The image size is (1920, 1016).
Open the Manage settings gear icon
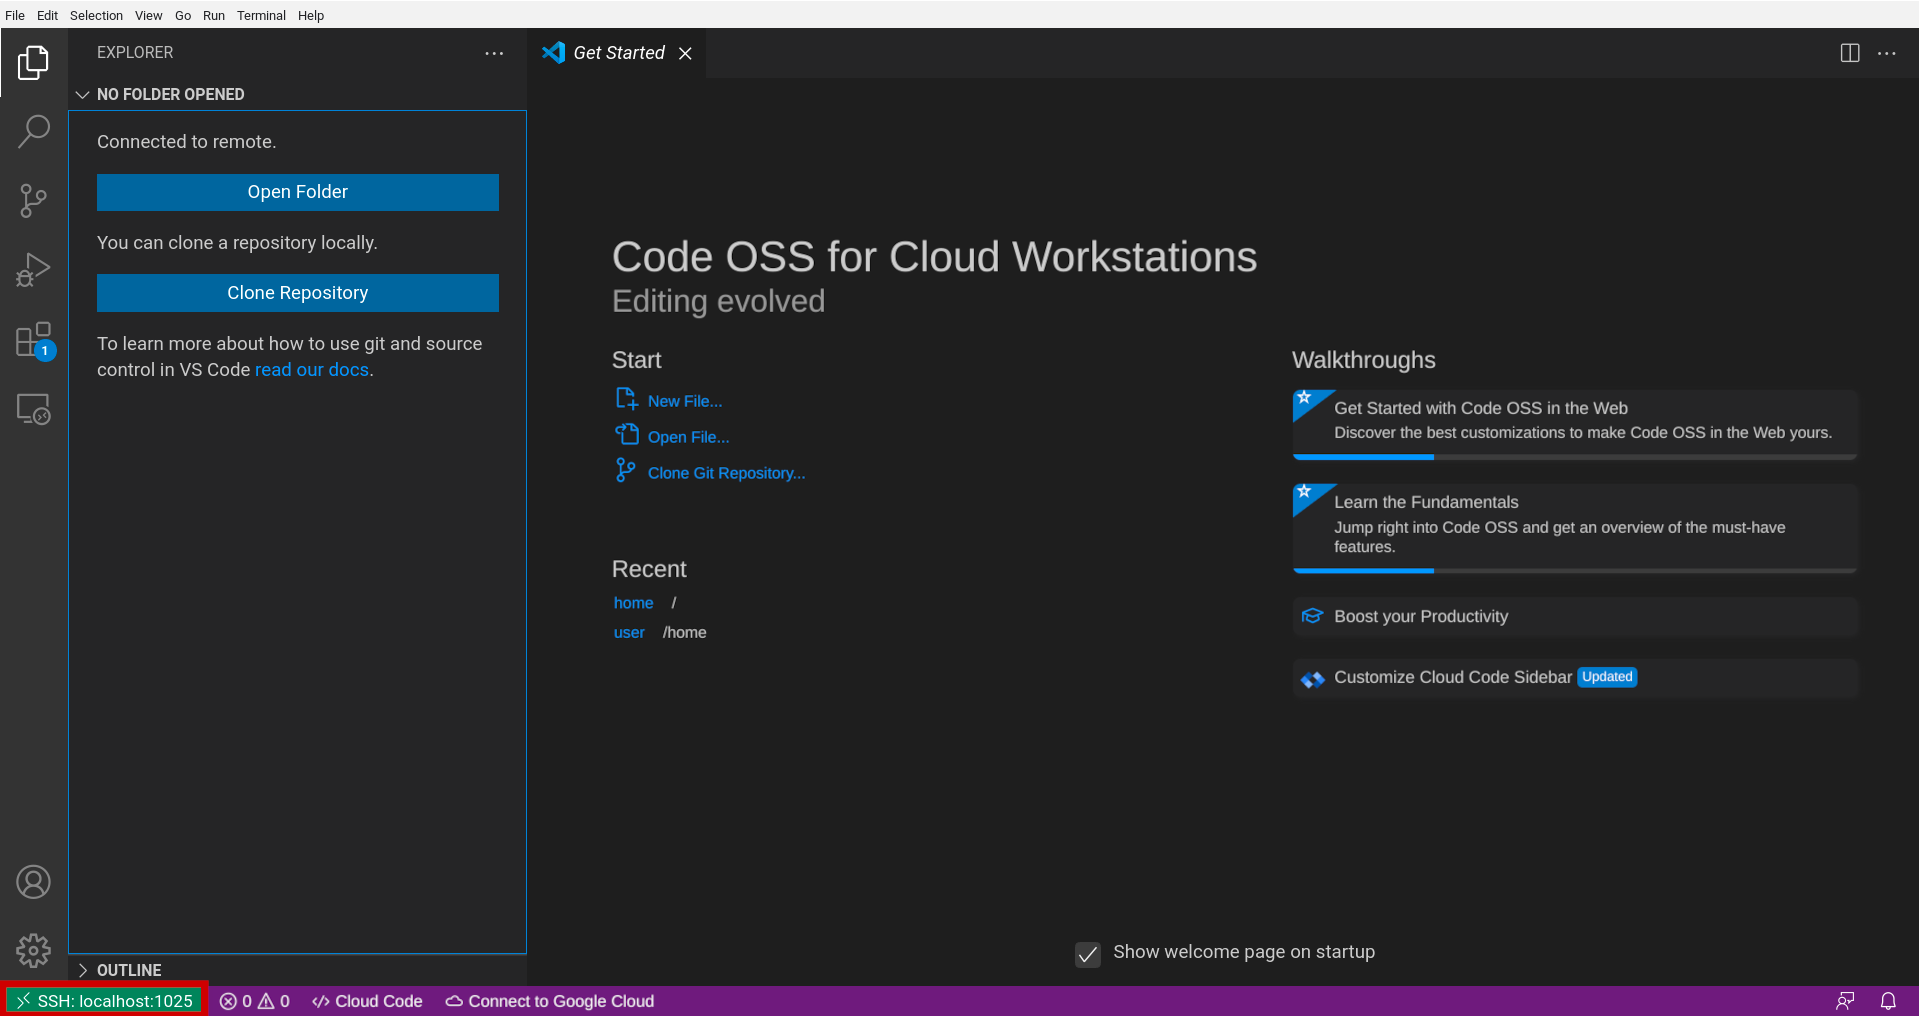point(33,951)
